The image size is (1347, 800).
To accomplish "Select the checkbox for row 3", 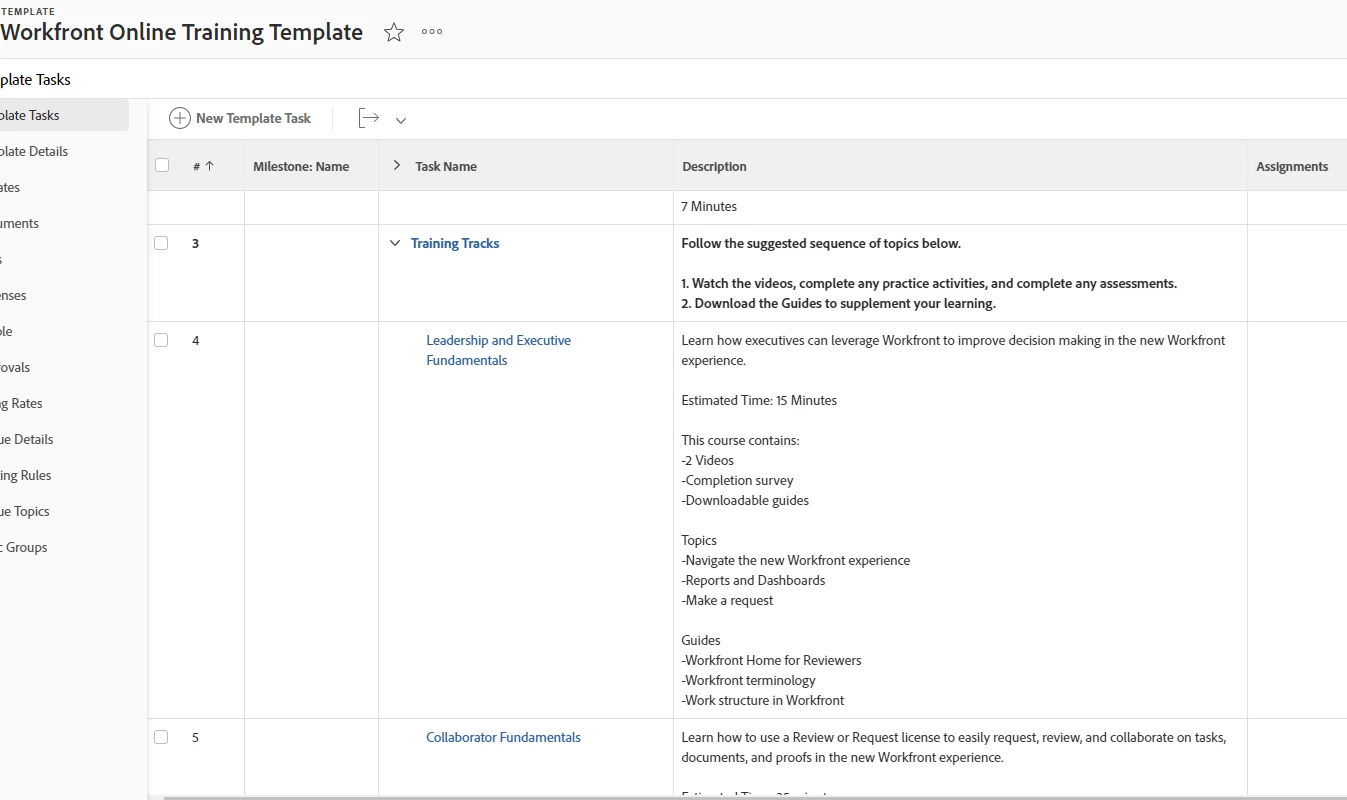I will click(x=161, y=243).
